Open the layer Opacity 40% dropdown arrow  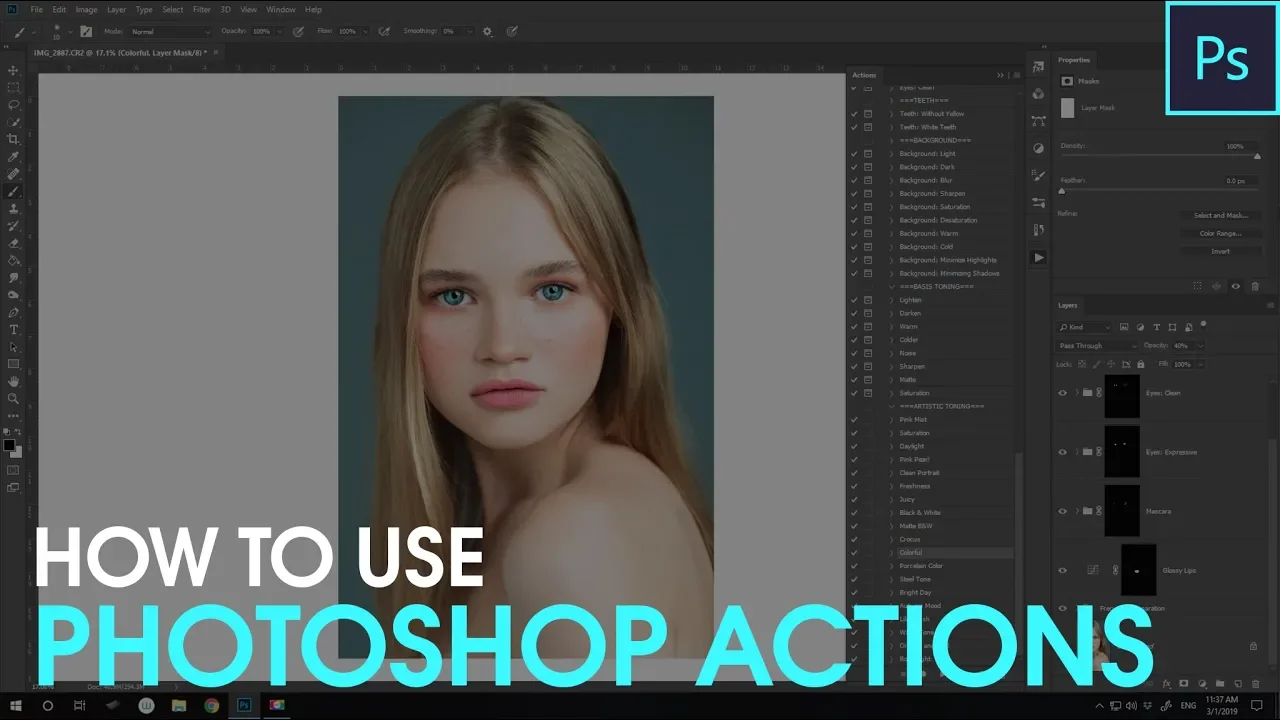point(1199,346)
